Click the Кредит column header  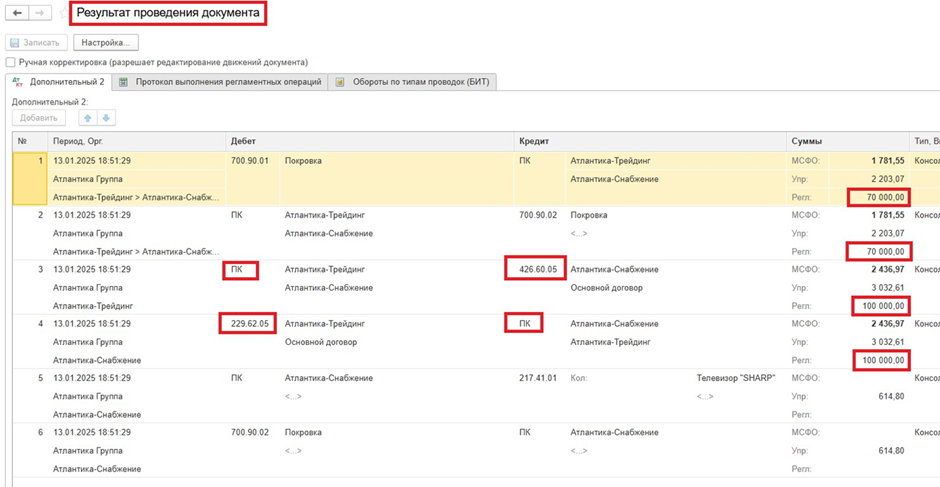[x=533, y=141]
